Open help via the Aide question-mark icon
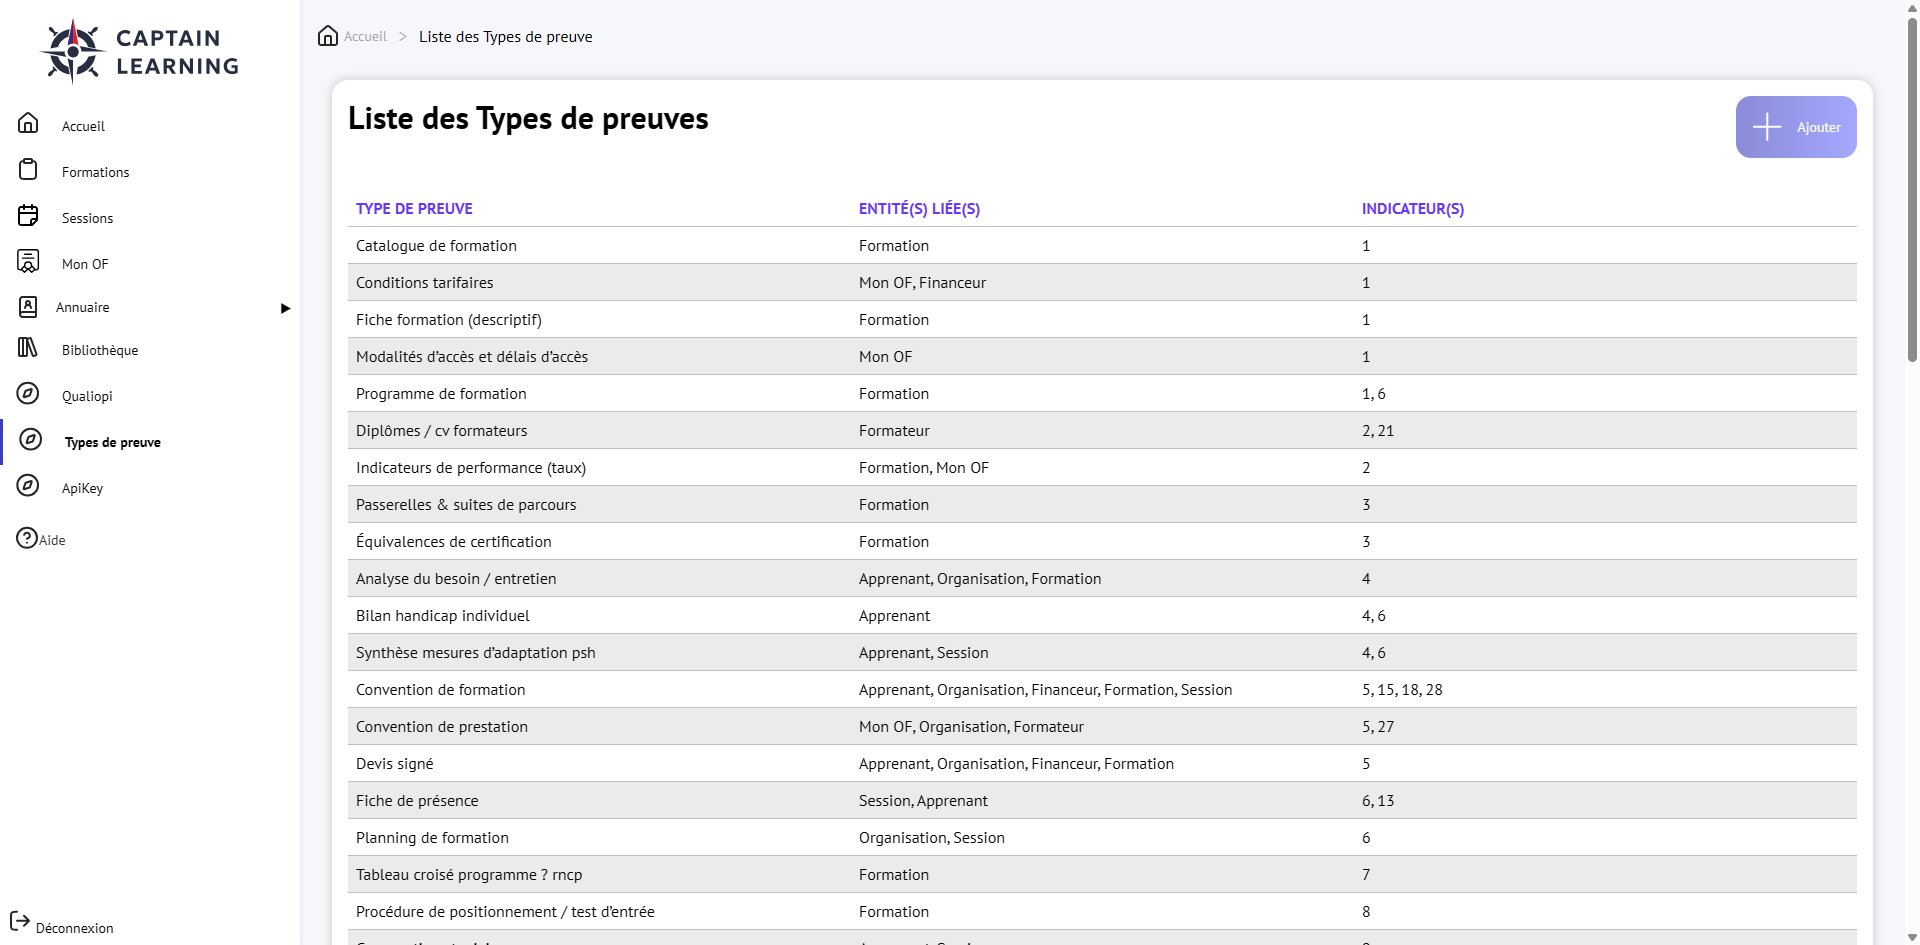Screen dimensions: 1920x945 [x=26, y=538]
